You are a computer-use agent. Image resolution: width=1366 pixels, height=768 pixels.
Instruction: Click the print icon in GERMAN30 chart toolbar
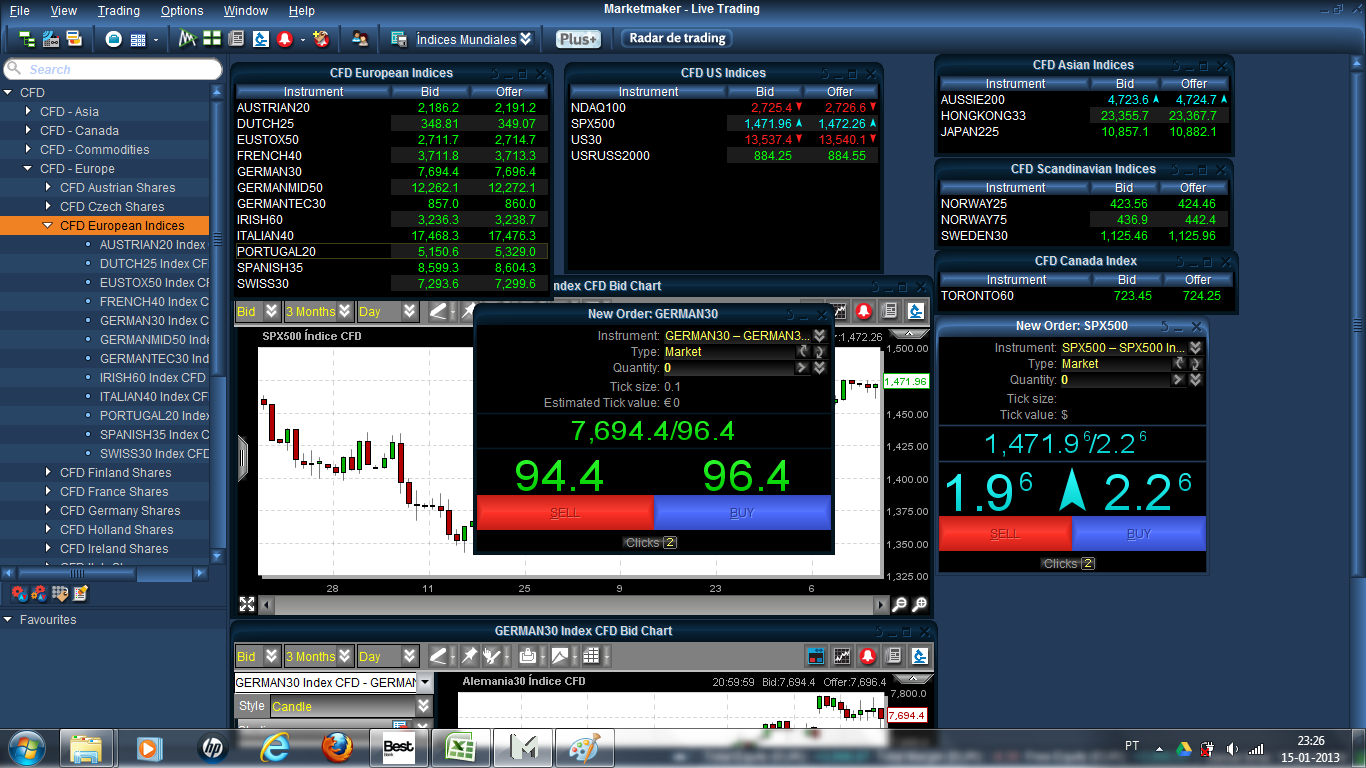pyautogui.click(x=528, y=657)
